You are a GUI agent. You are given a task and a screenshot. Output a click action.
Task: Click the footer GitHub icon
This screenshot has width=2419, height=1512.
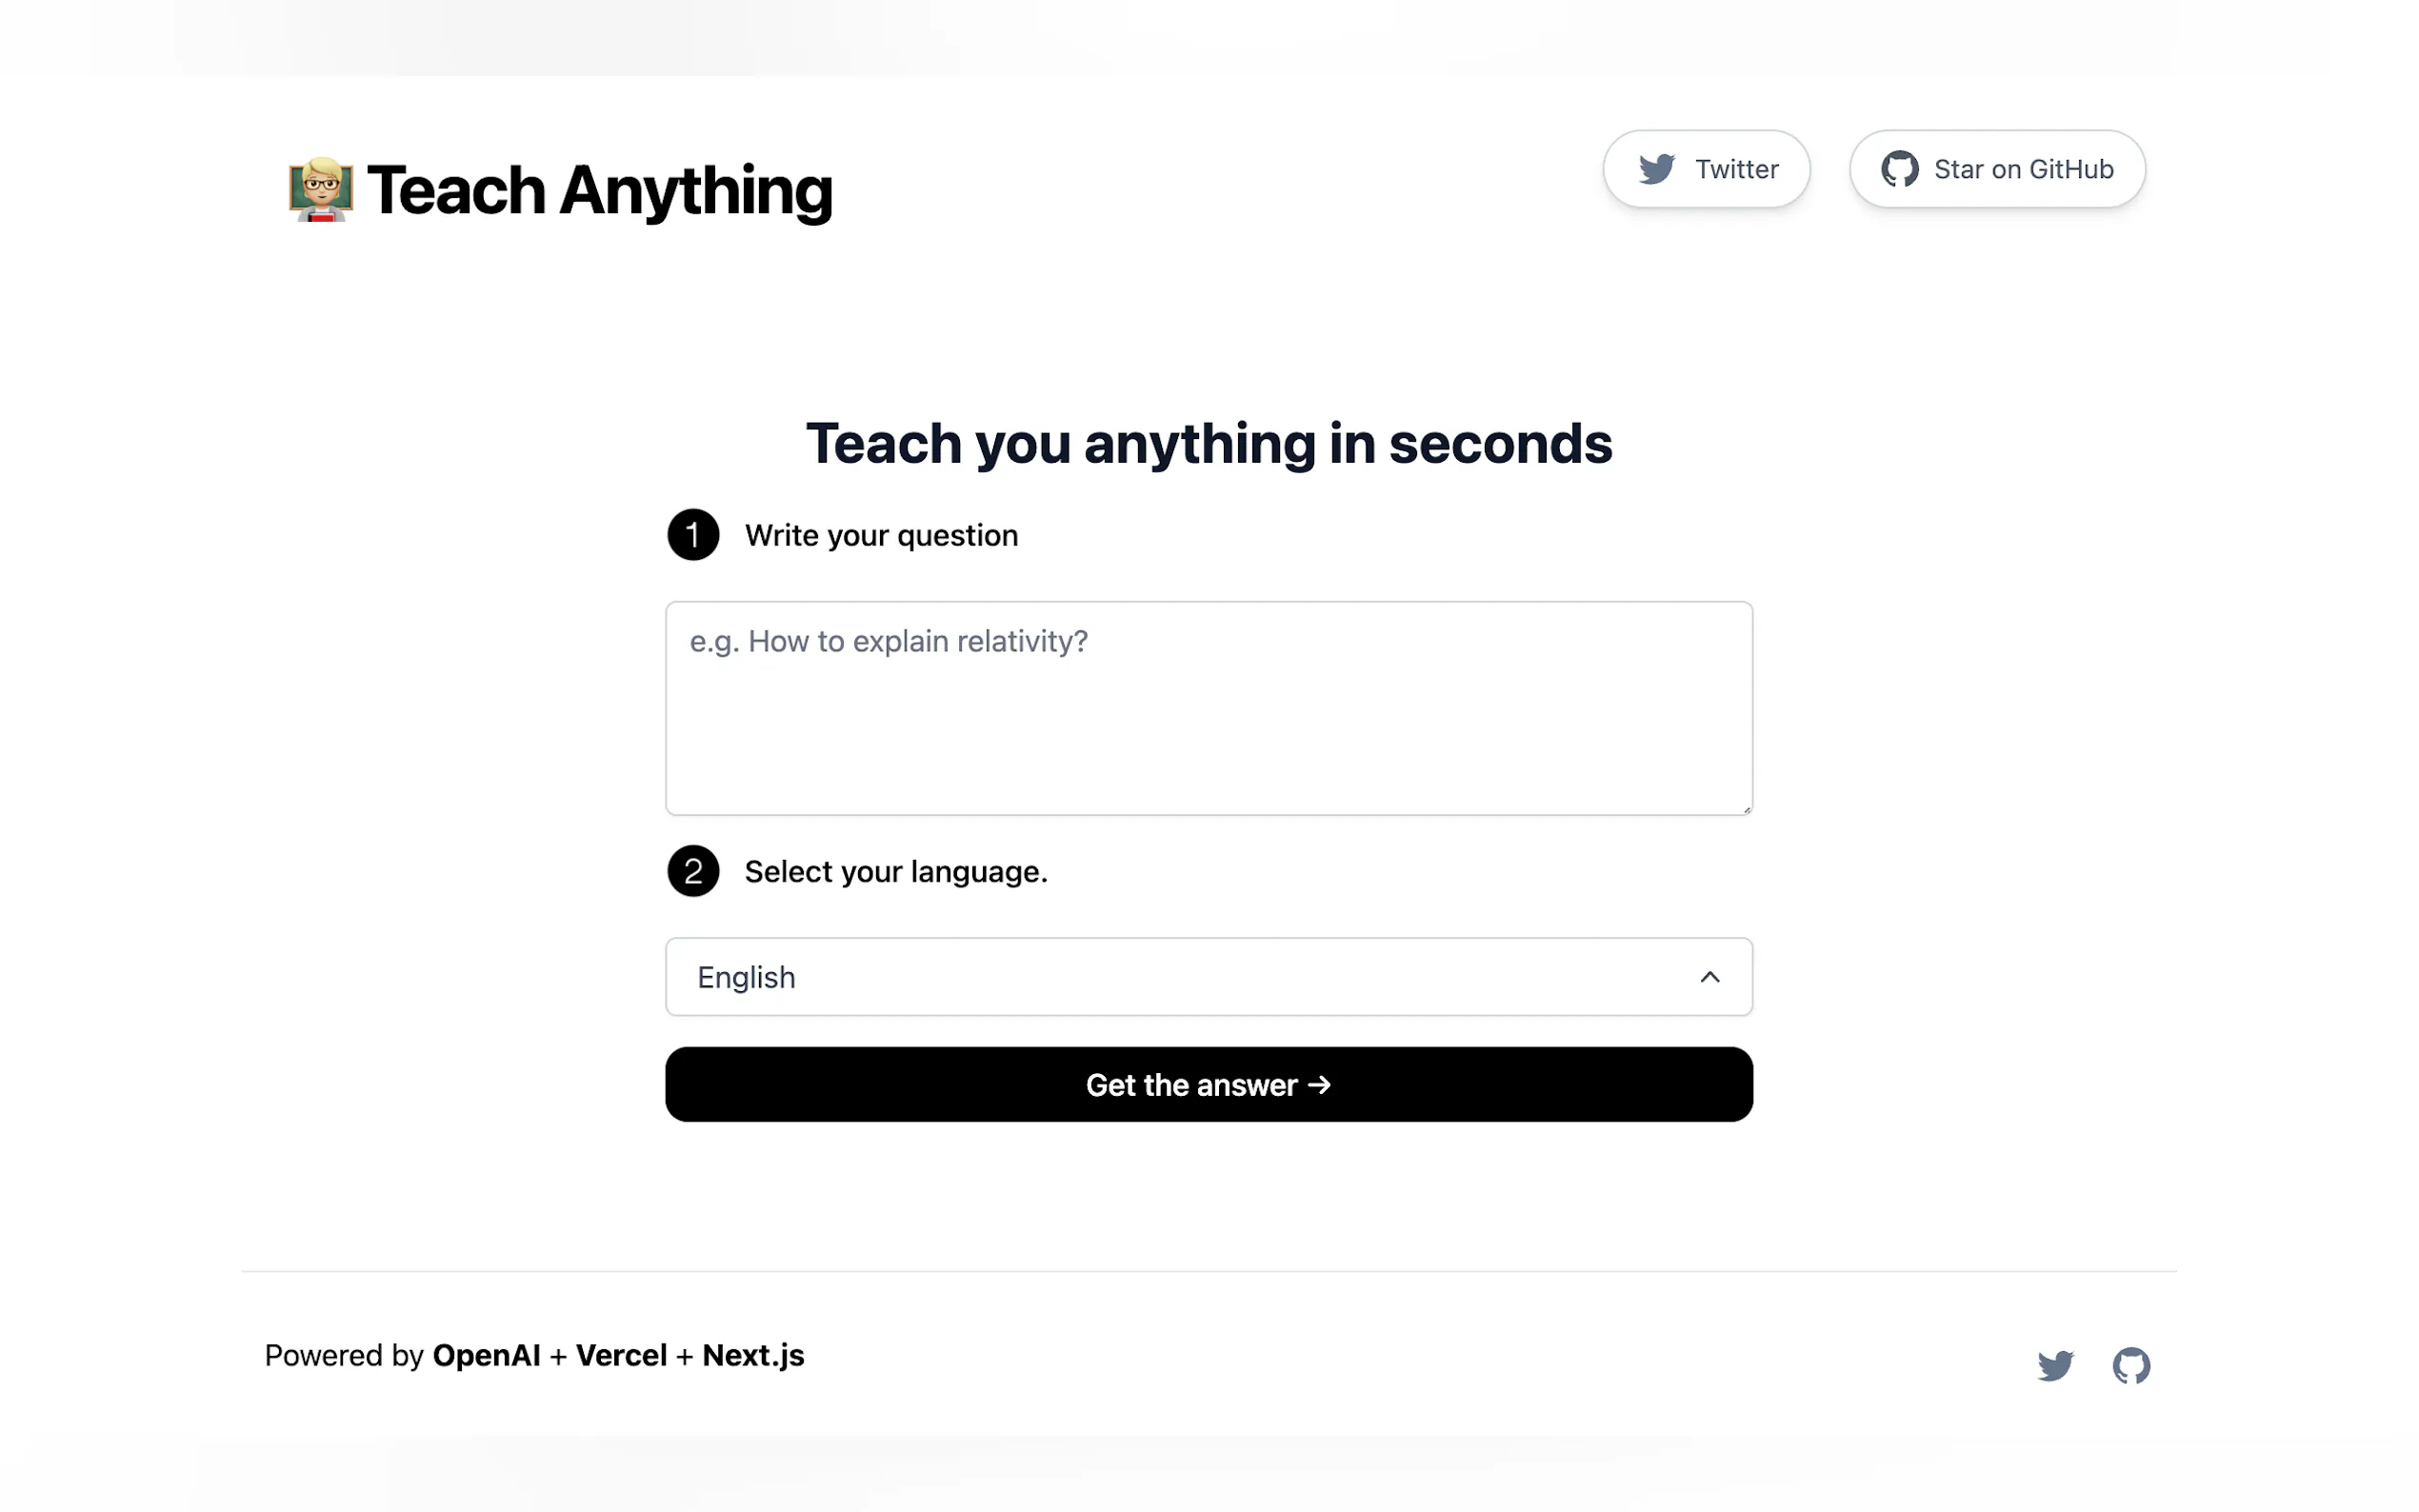[x=2131, y=1365]
